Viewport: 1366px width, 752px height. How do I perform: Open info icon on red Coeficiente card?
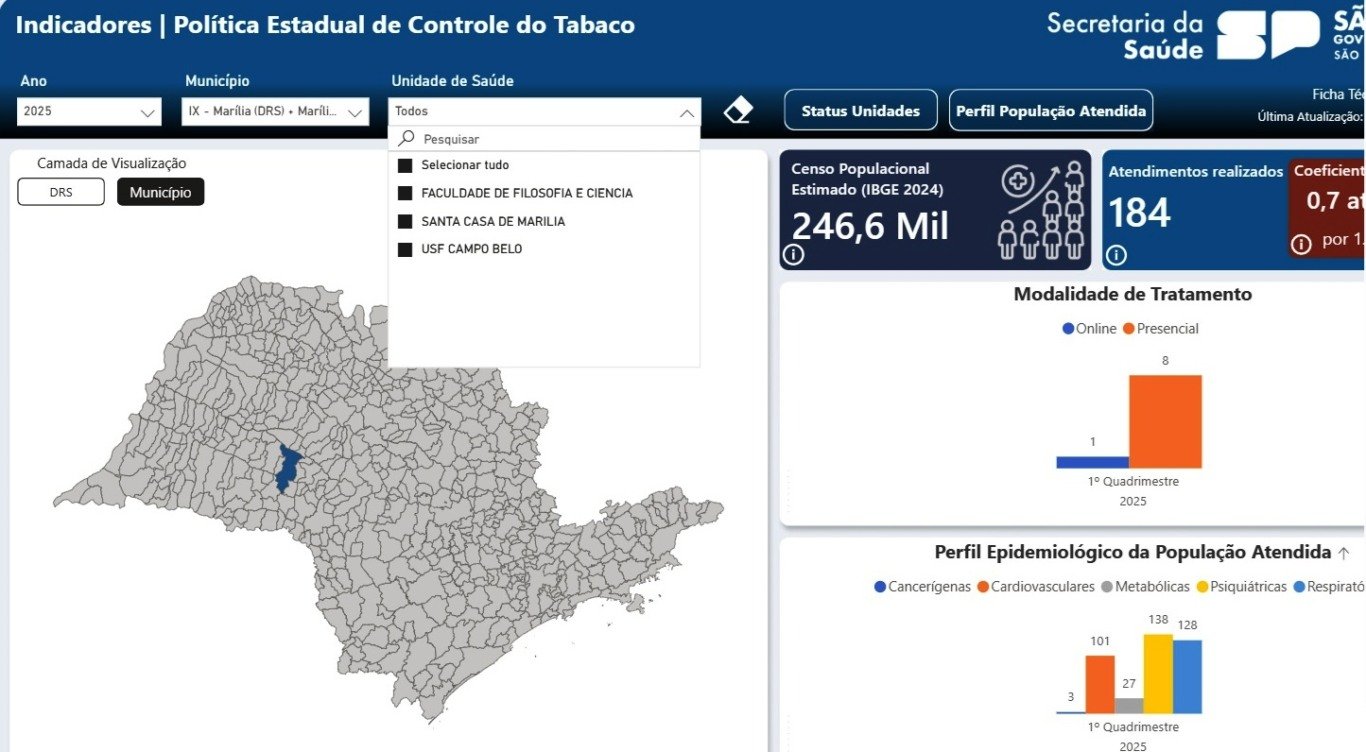coord(1301,244)
